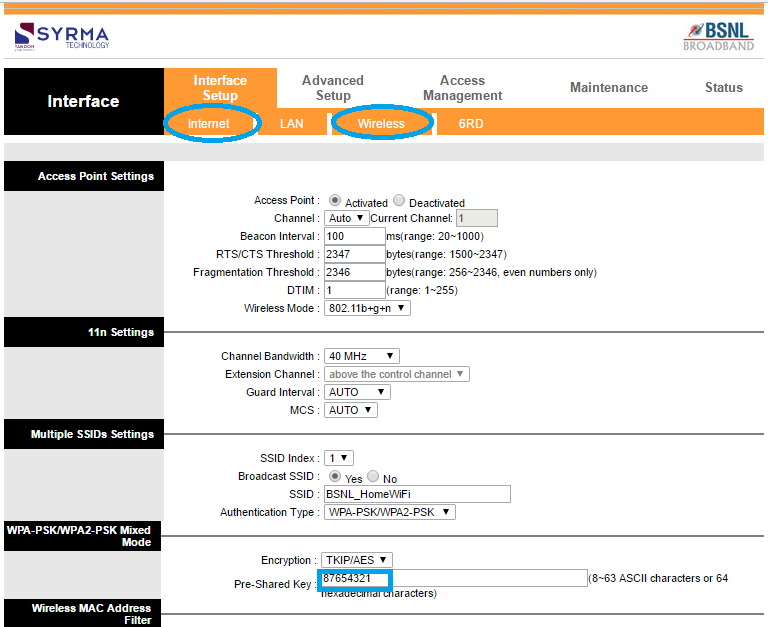The width and height of the screenshot is (768, 627).
Task: Open the SSID Index dropdown
Action: point(339,458)
